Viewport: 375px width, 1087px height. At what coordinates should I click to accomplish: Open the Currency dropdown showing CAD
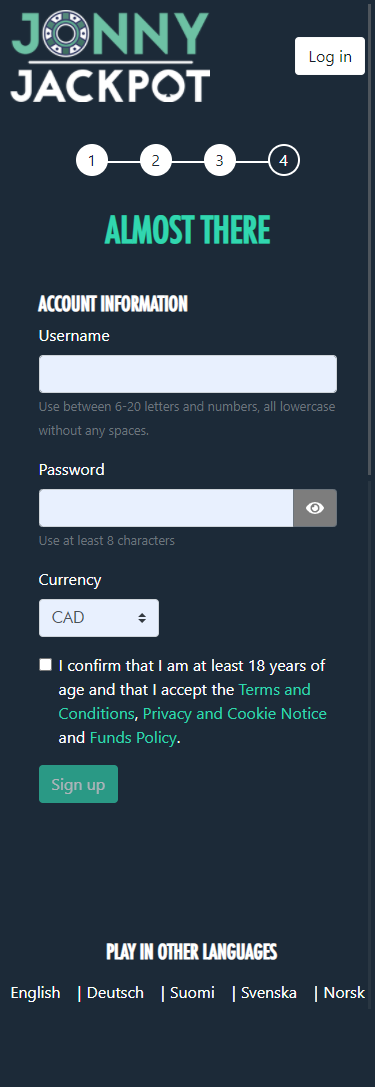98,618
